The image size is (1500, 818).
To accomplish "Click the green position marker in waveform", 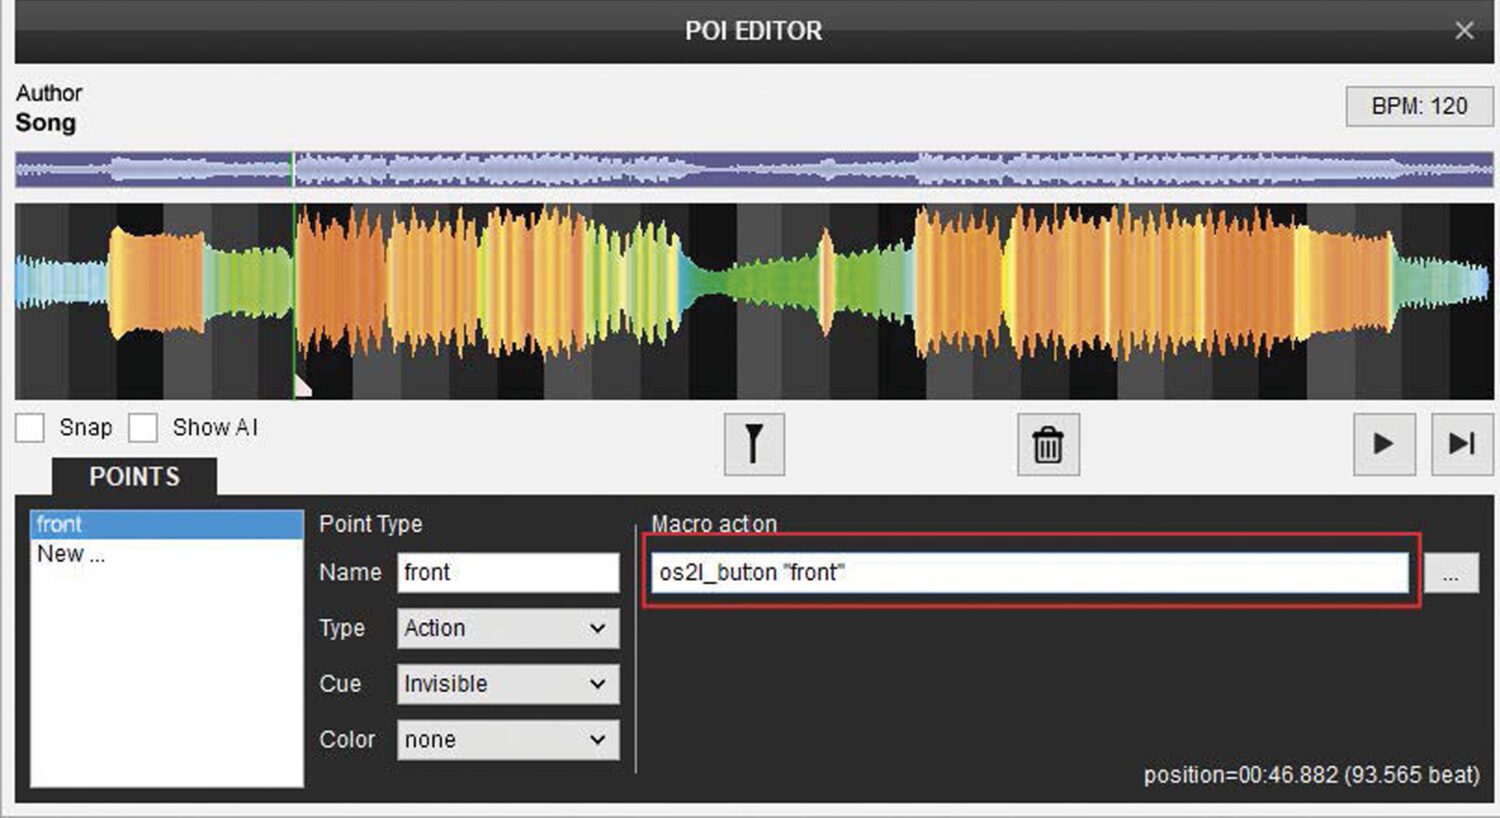I will click(x=294, y=300).
